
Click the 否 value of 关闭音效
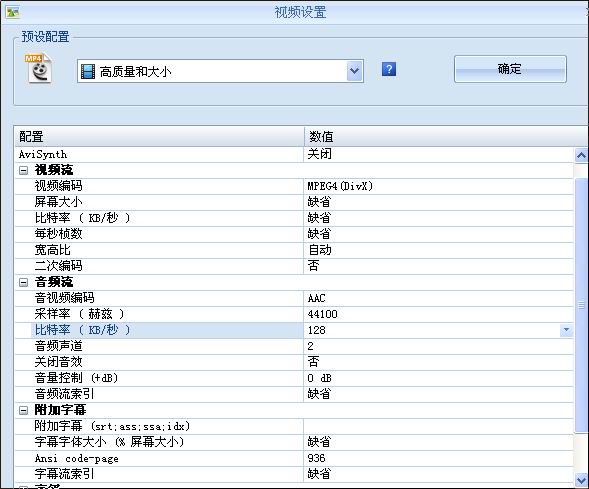[x=314, y=362]
